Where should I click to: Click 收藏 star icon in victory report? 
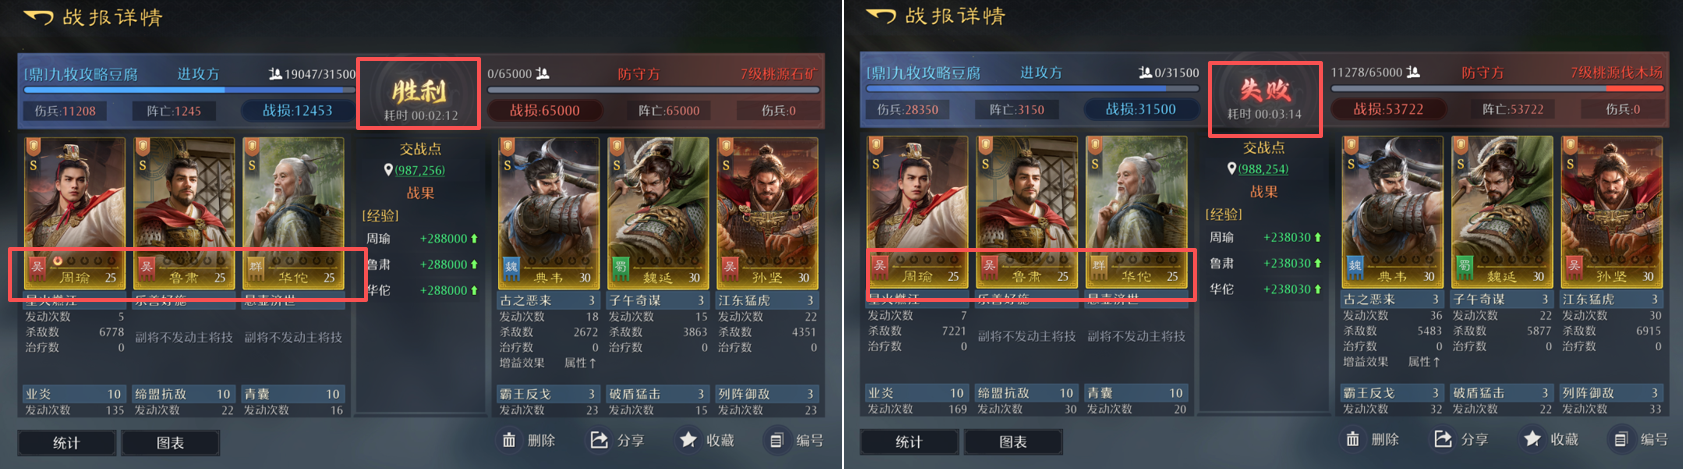pyautogui.click(x=688, y=440)
